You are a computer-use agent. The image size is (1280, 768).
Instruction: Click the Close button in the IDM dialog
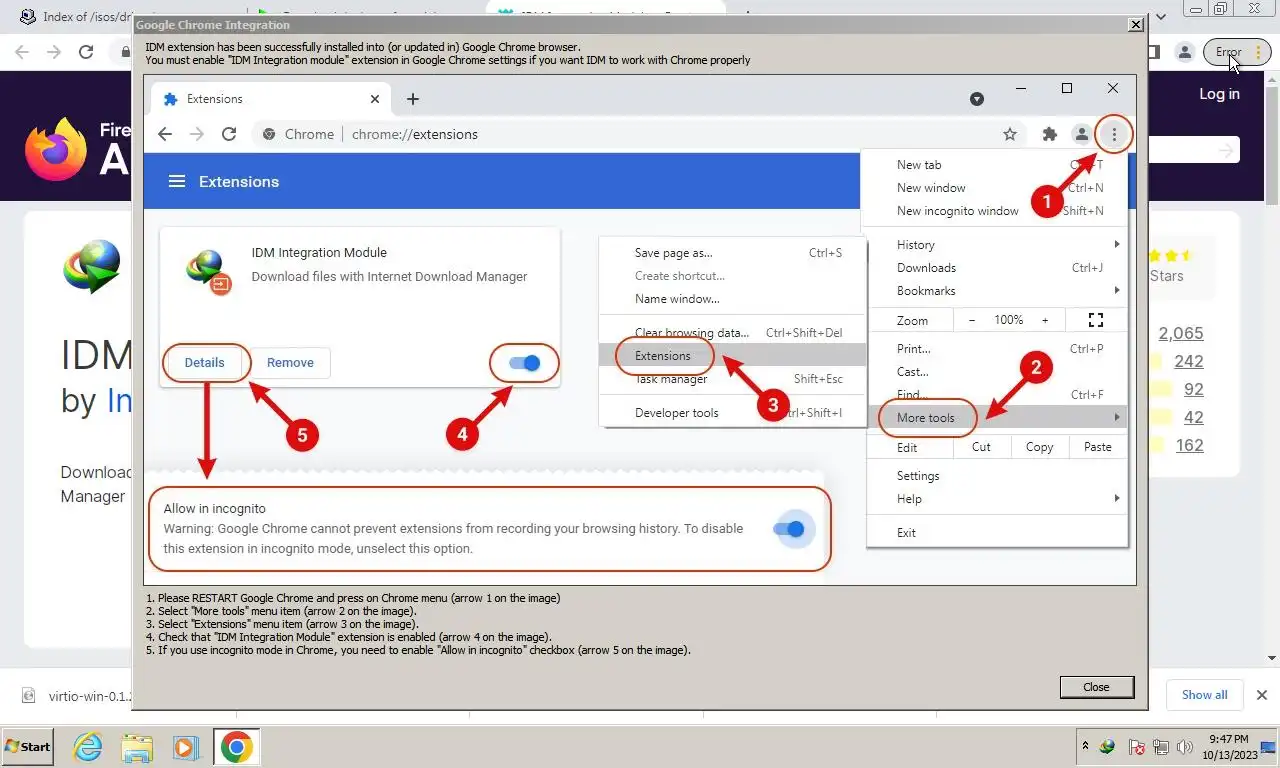click(x=1096, y=687)
